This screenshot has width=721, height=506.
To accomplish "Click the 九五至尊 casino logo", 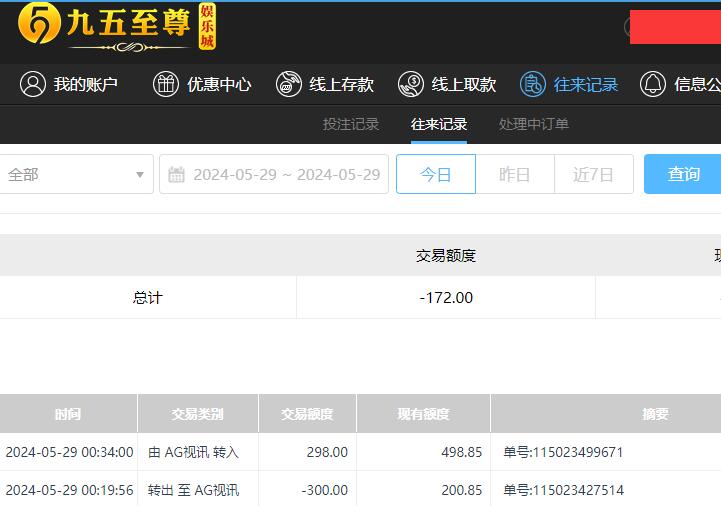I will pyautogui.click(x=117, y=26).
